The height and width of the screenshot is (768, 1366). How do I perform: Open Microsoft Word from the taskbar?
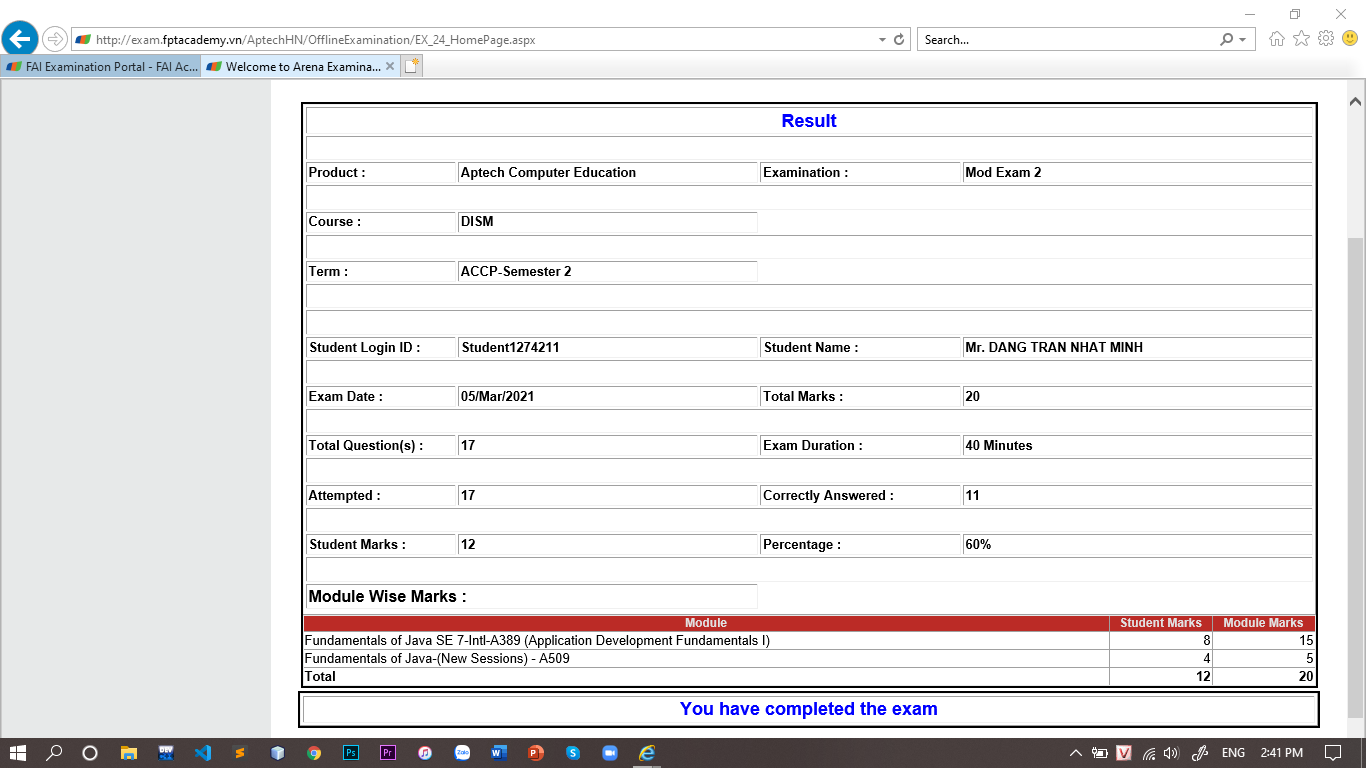[x=499, y=752]
